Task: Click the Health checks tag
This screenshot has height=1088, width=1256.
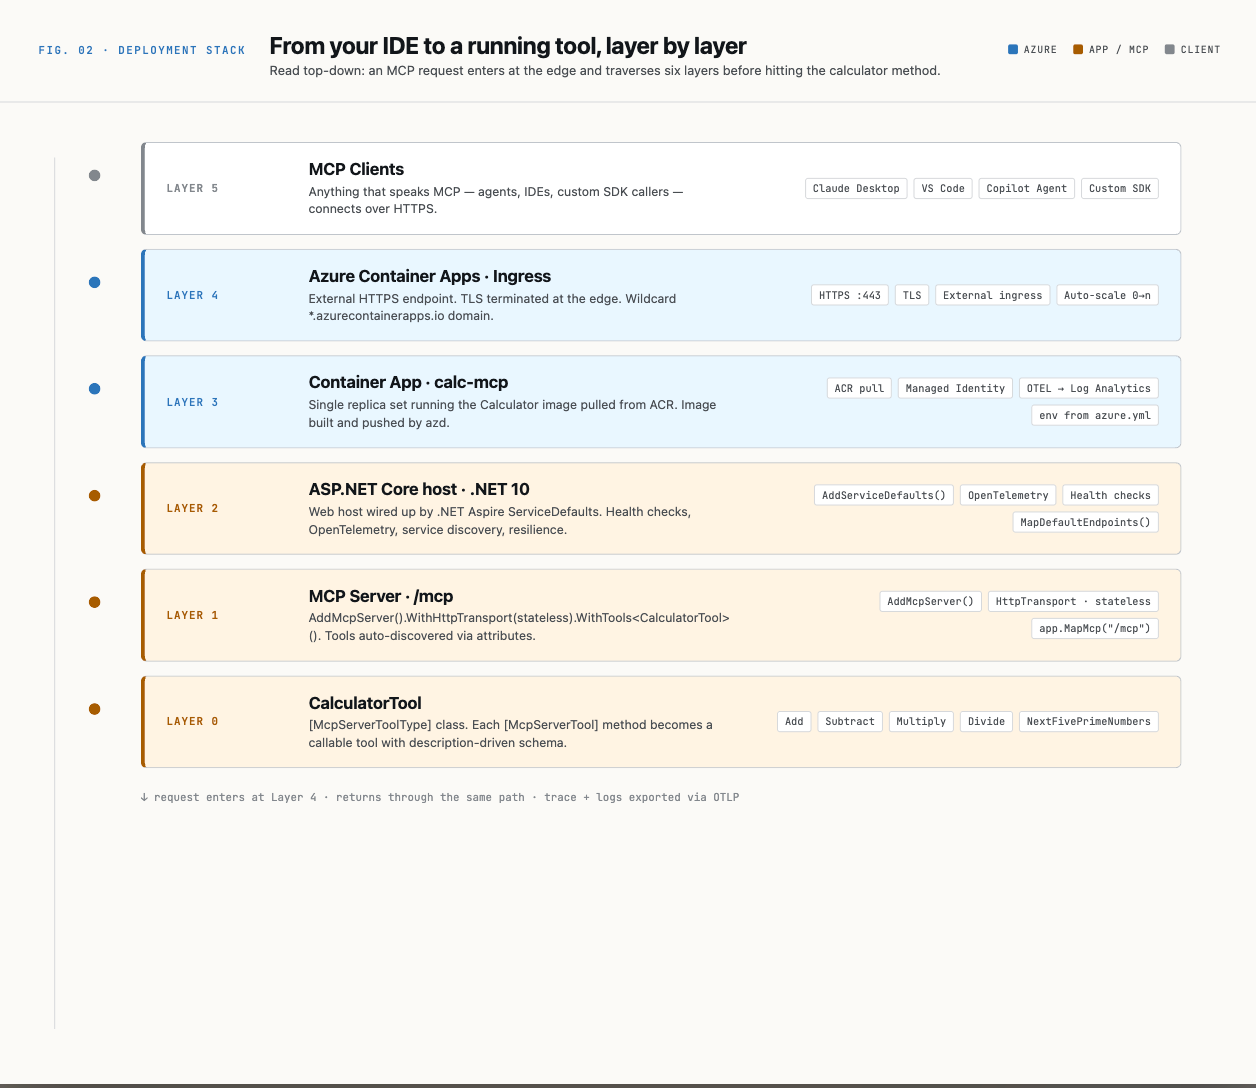Action: point(1110,495)
